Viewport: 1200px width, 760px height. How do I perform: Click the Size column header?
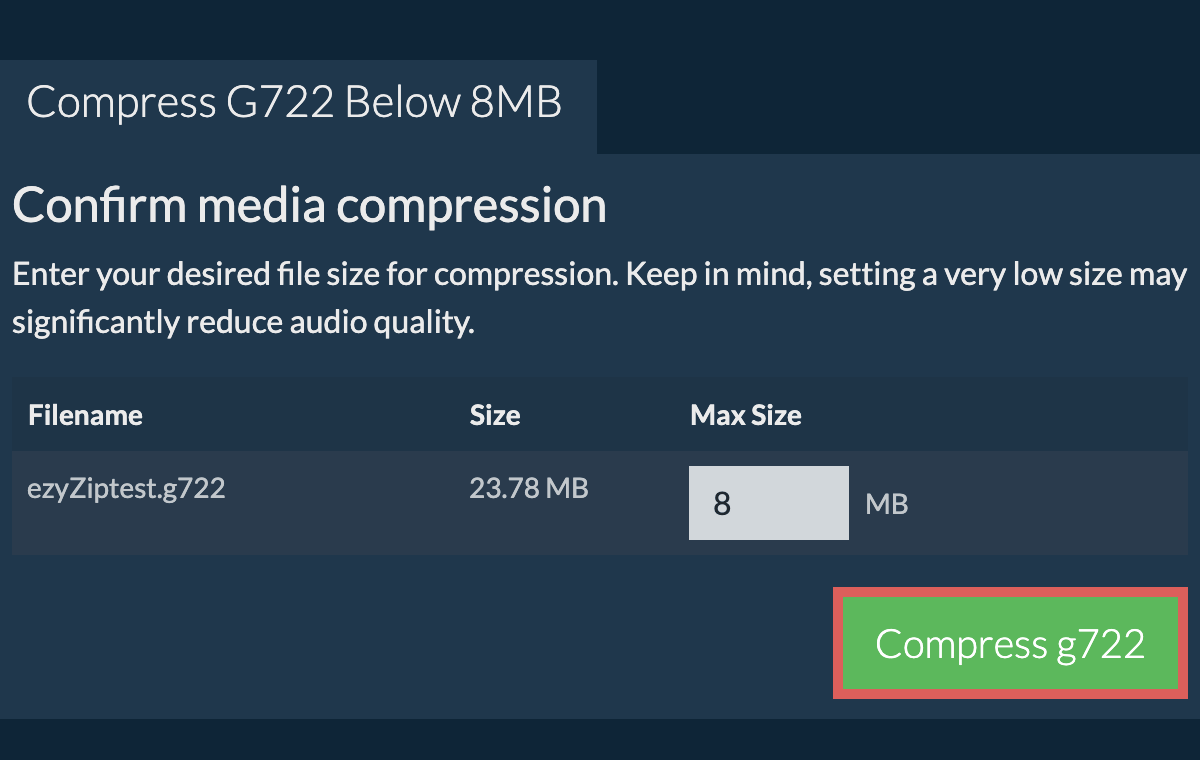click(495, 415)
